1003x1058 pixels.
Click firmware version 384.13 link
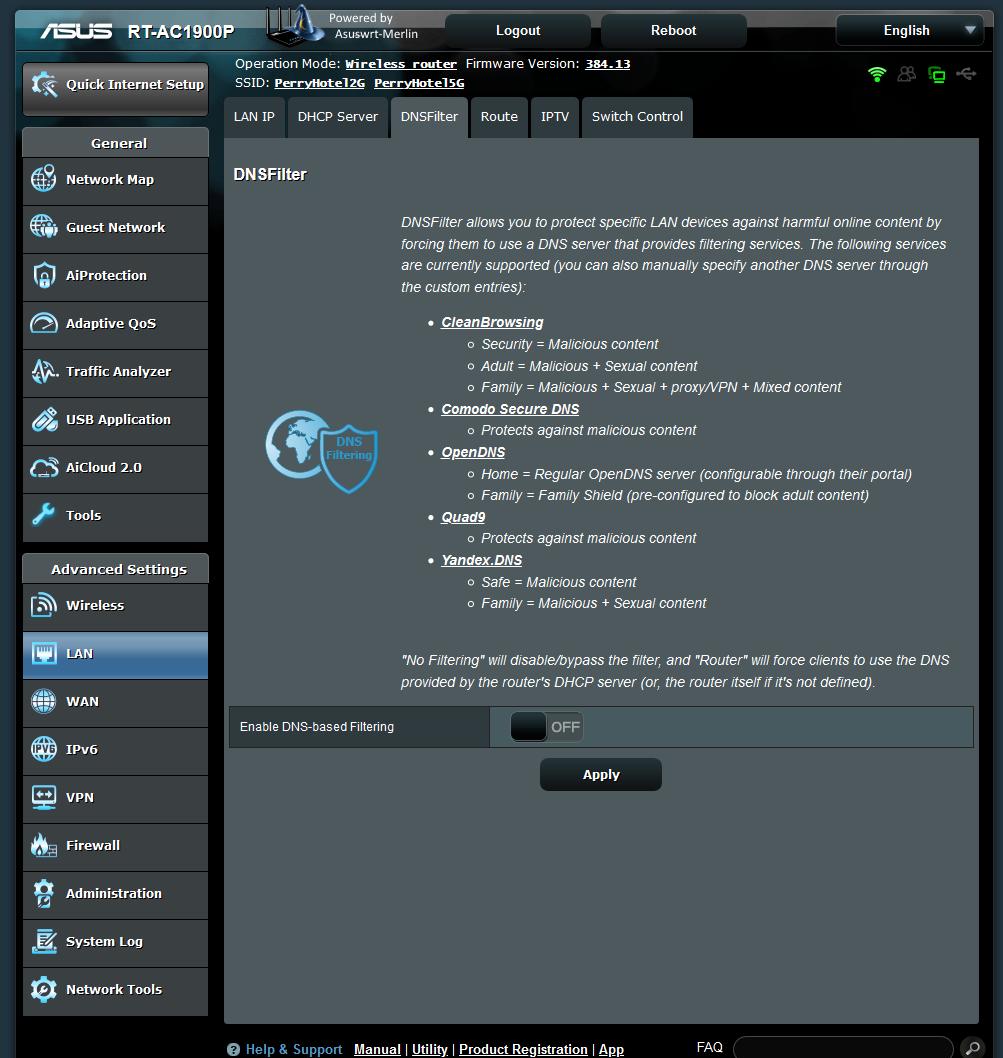(x=607, y=64)
